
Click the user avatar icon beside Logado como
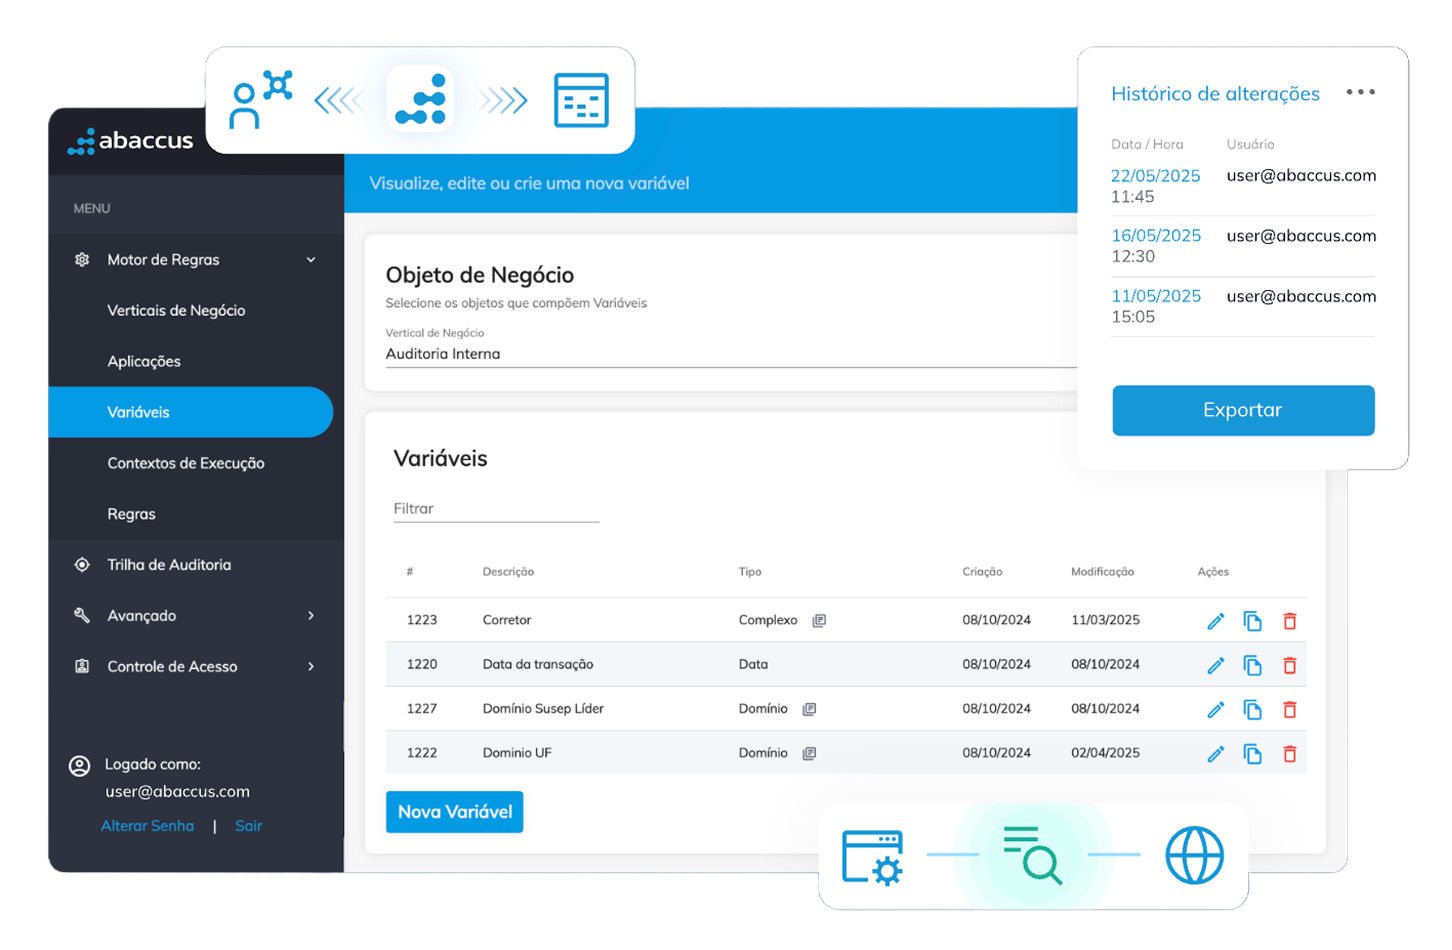tap(79, 766)
